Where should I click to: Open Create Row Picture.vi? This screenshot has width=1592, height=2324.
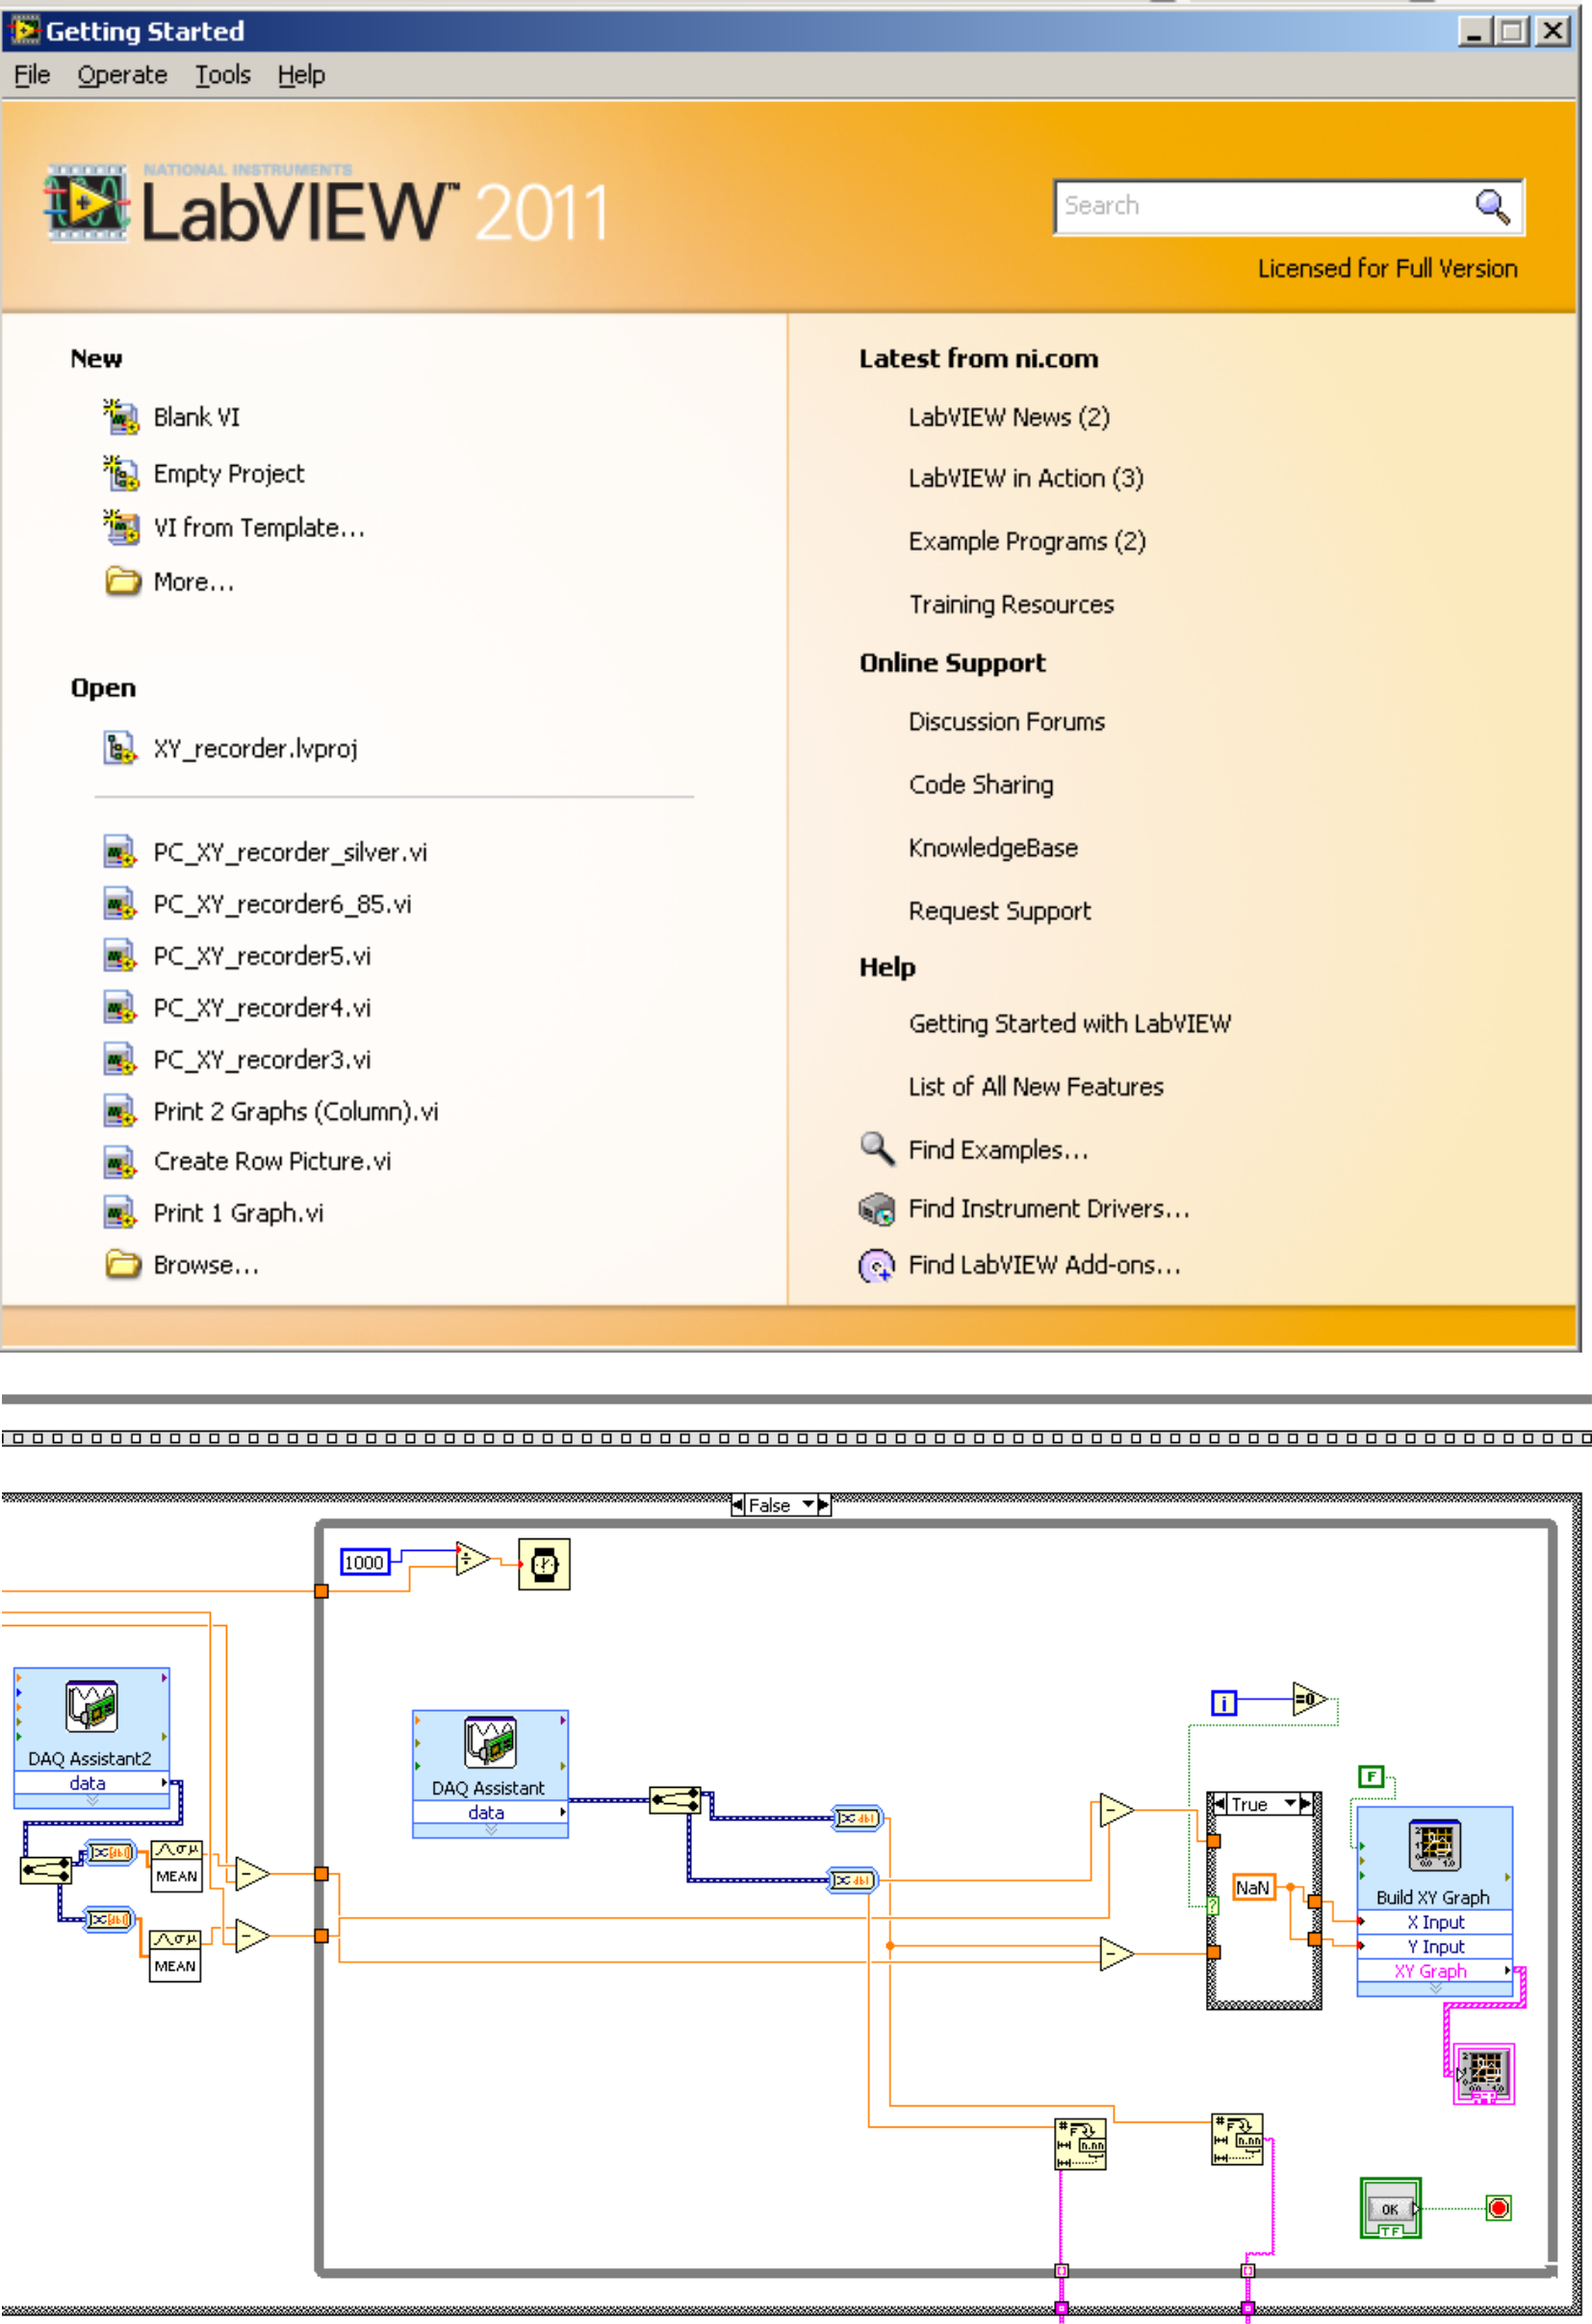tap(272, 1162)
